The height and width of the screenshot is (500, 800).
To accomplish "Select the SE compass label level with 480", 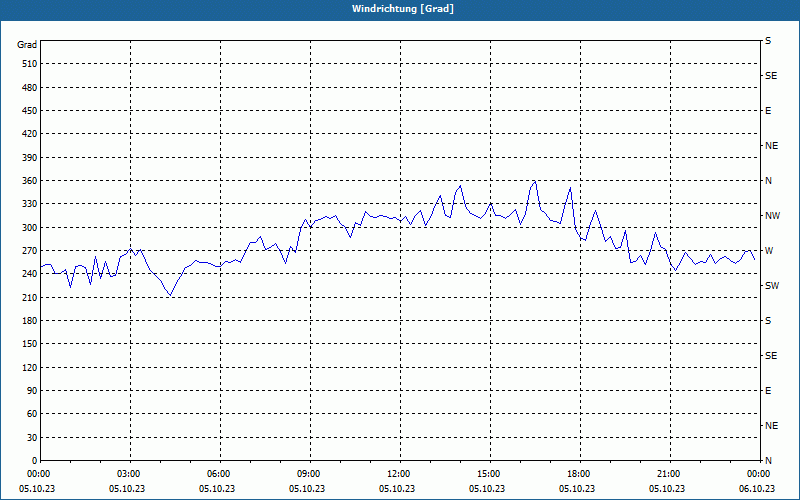I will click(x=771, y=76).
